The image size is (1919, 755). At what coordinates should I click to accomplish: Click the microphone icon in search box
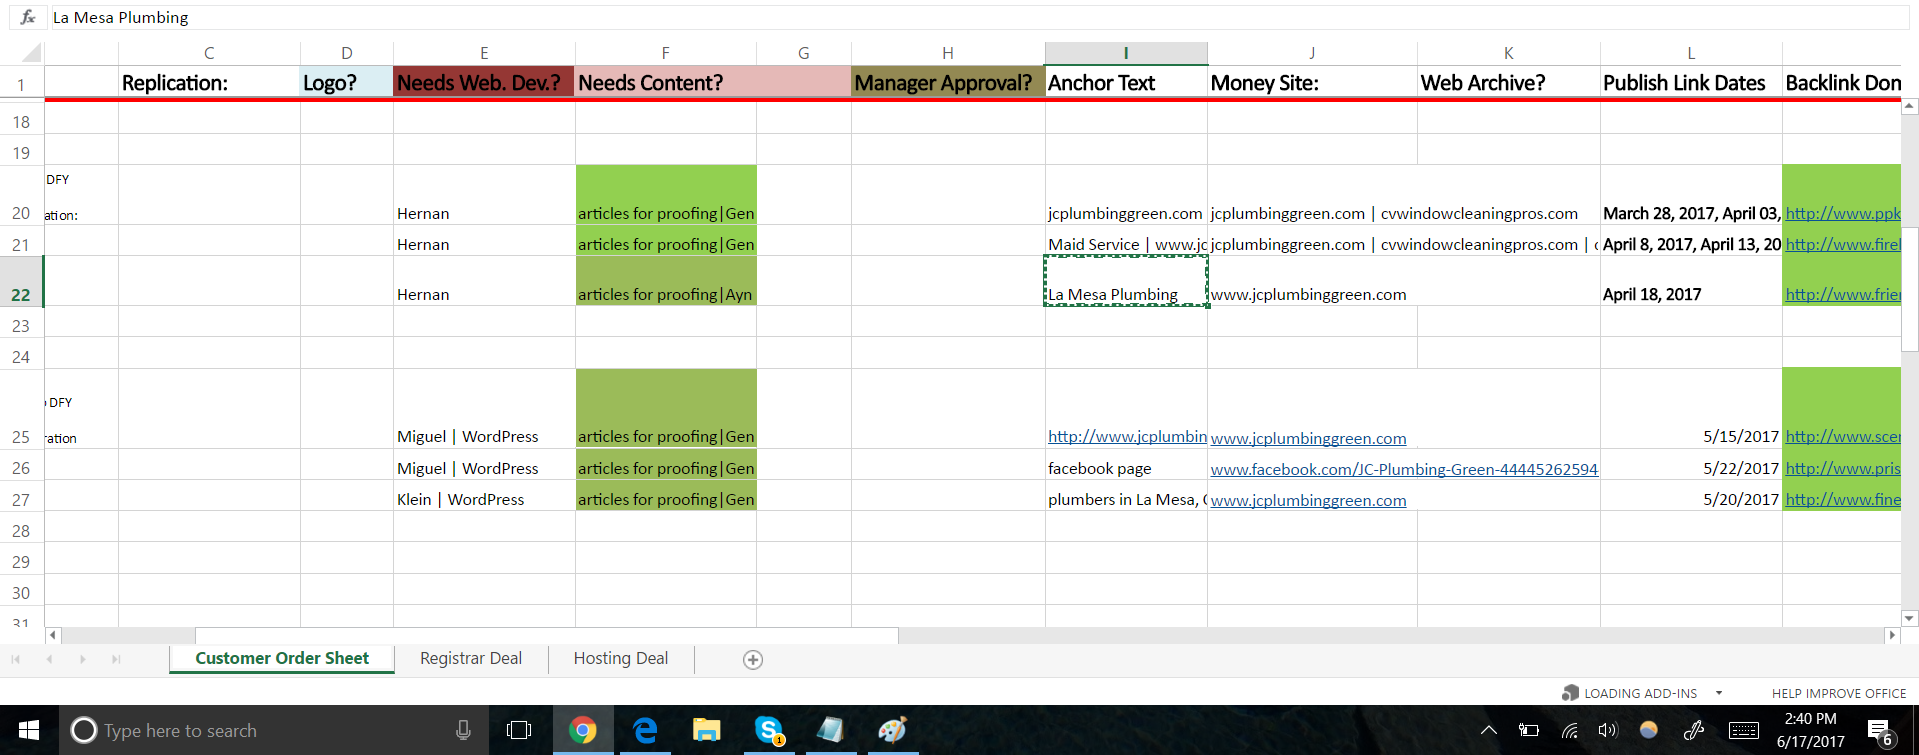tap(463, 731)
